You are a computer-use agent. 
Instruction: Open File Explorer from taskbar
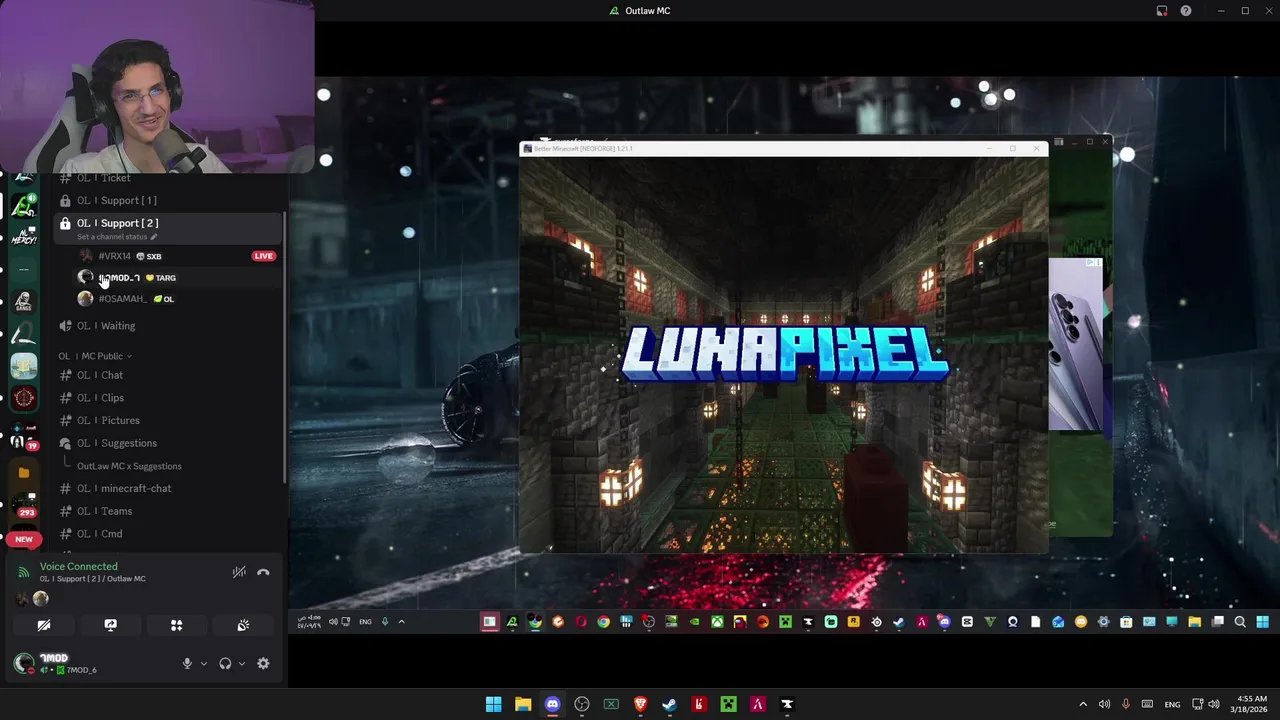click(523, 704)
